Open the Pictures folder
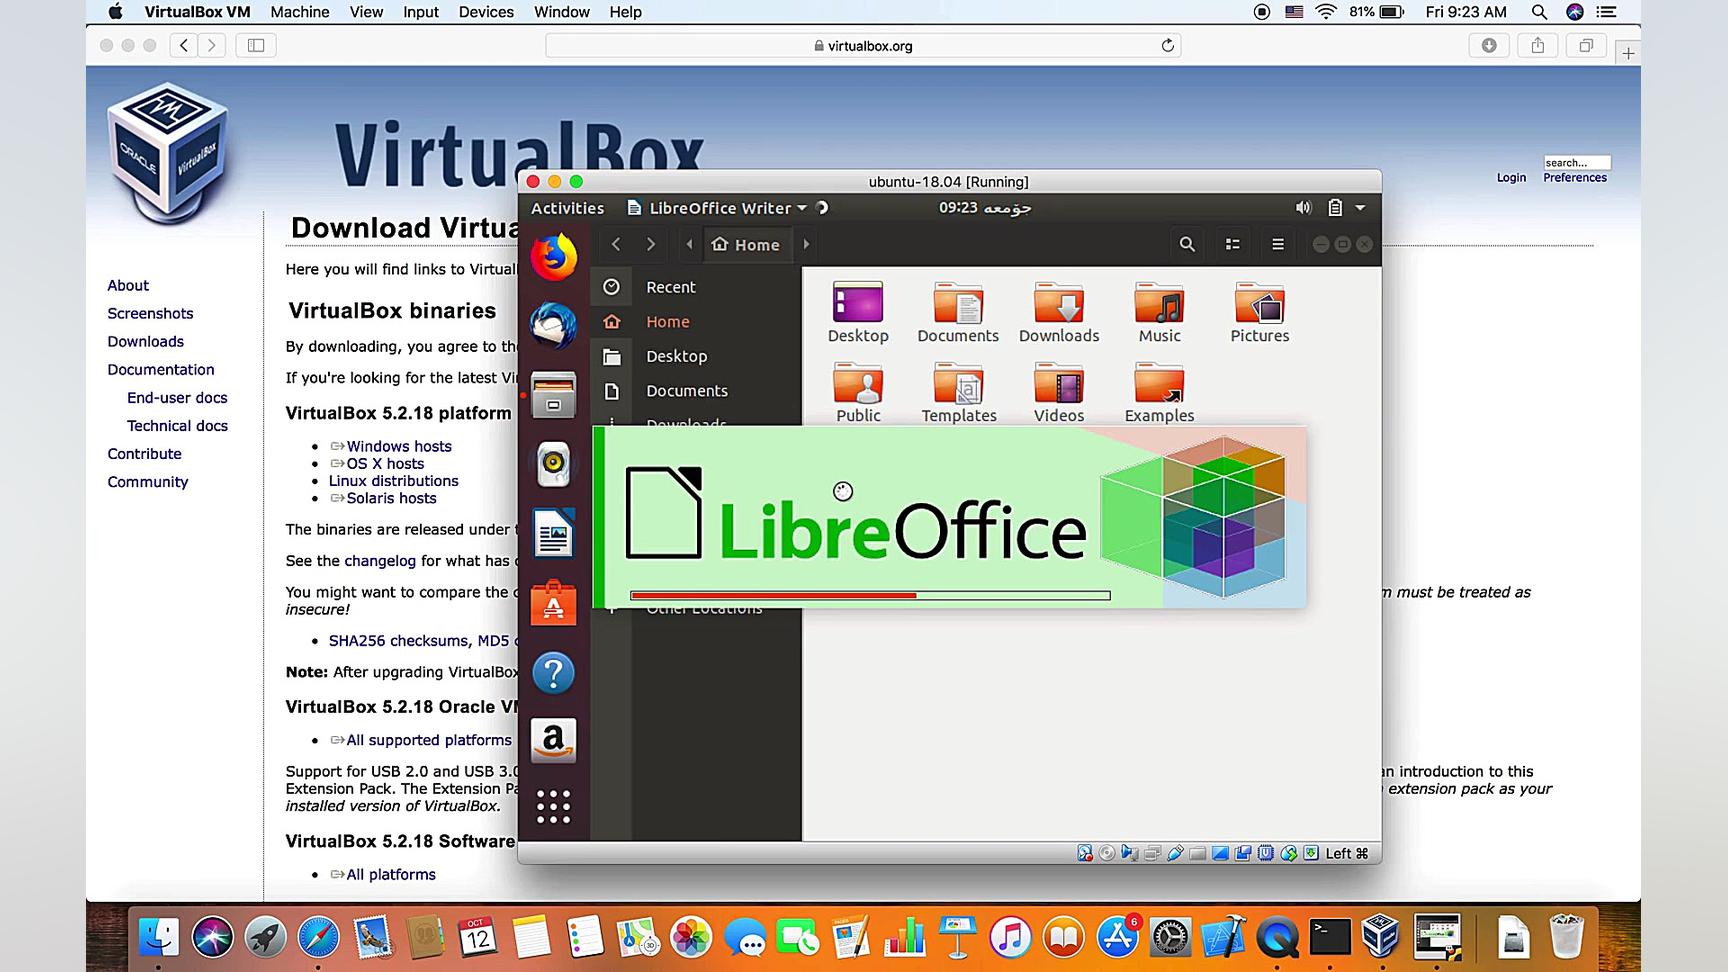The image size is (1728, 972). [x=1260, y=311]
